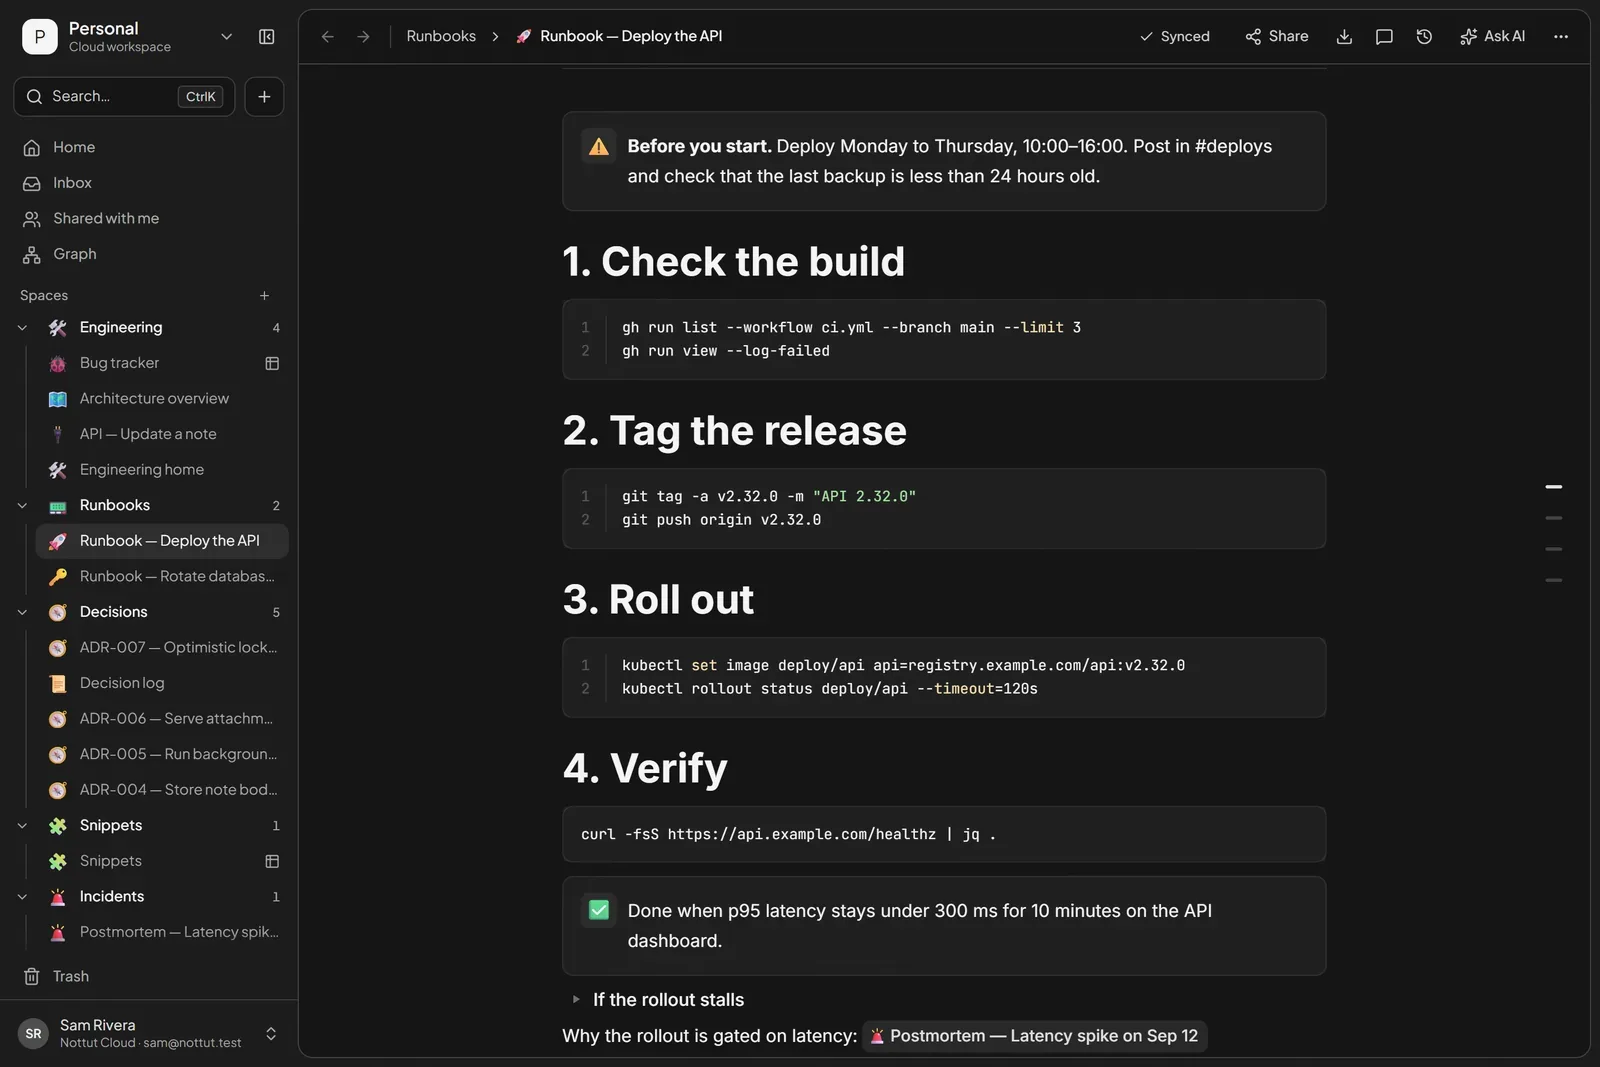Open the comments panel icon

1384,37
